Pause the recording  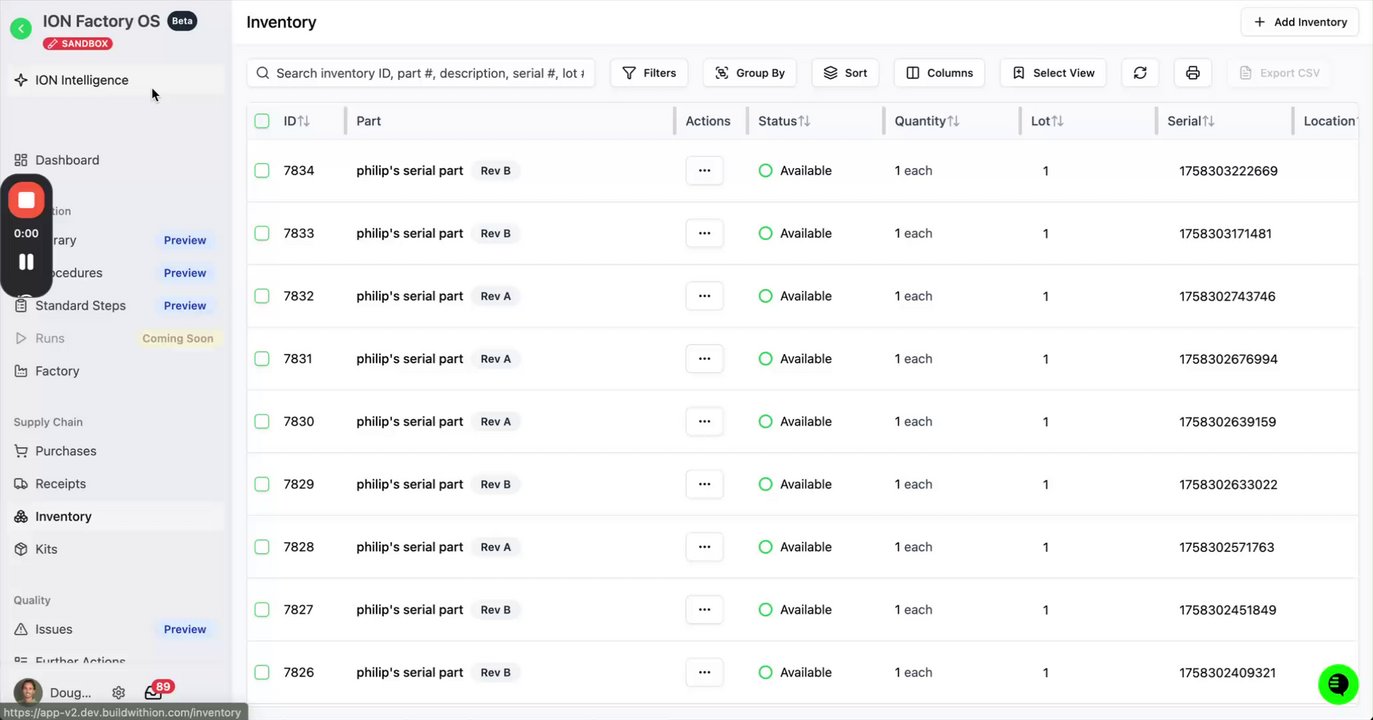(27, 262)
